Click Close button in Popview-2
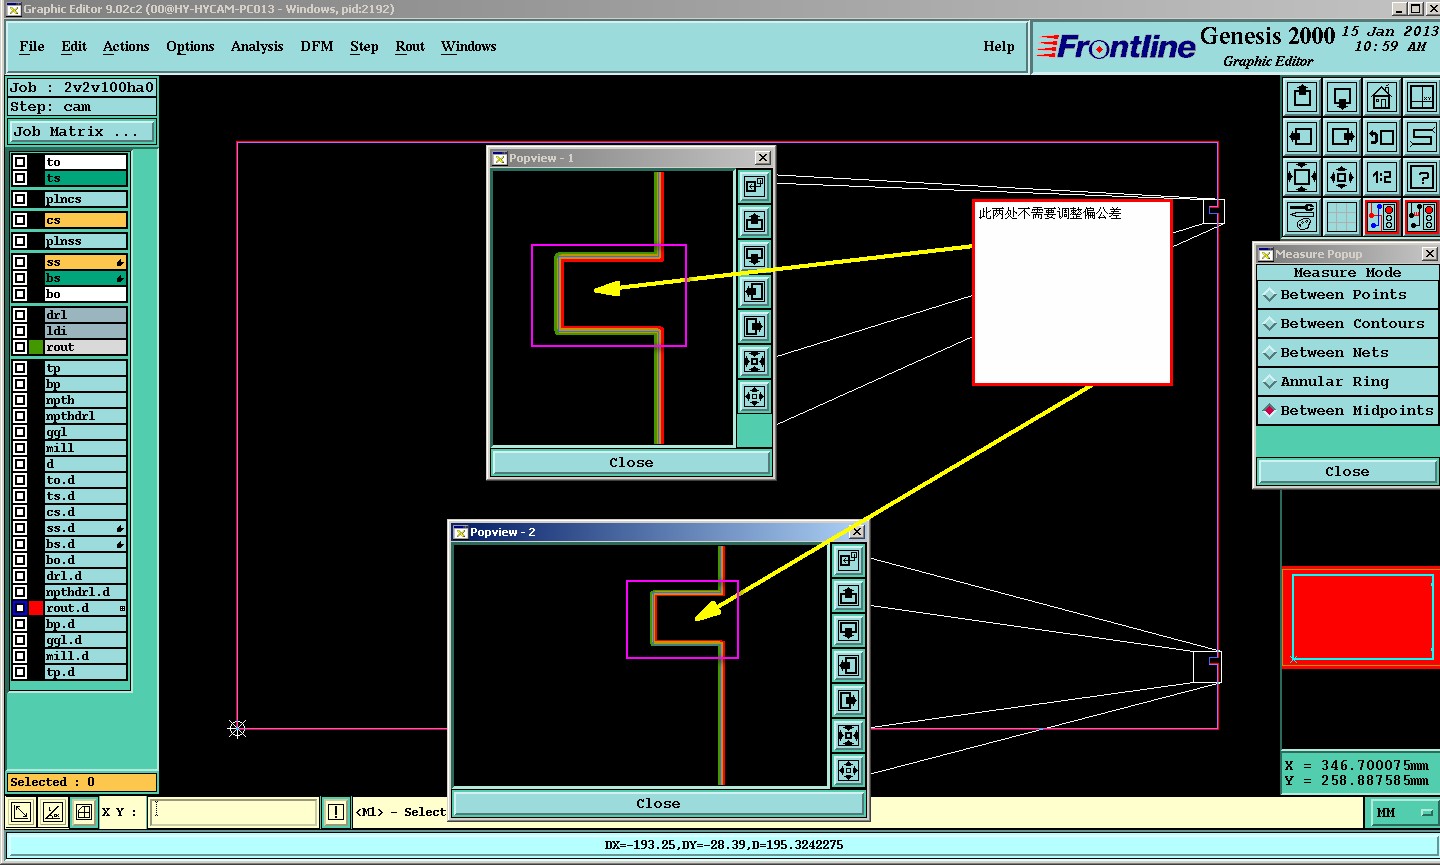1440x865 pixels. (x=658, y=803)
